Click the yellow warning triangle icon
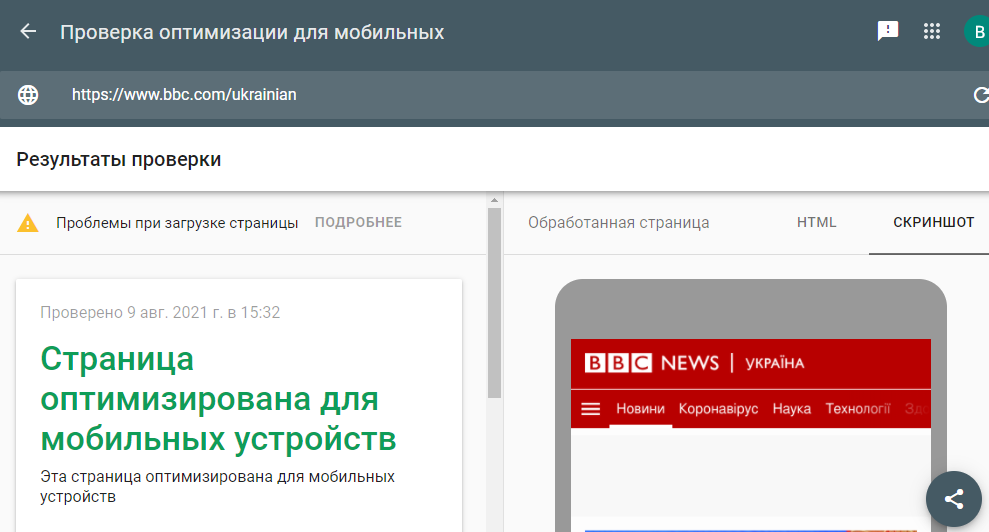 [x=28, y=223]
